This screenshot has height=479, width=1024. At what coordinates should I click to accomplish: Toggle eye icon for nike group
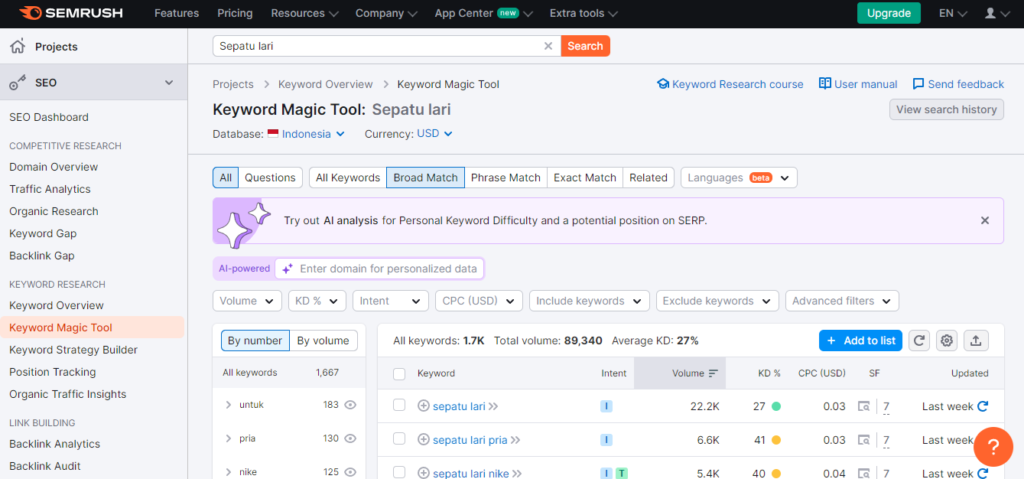tap(350, 472)
